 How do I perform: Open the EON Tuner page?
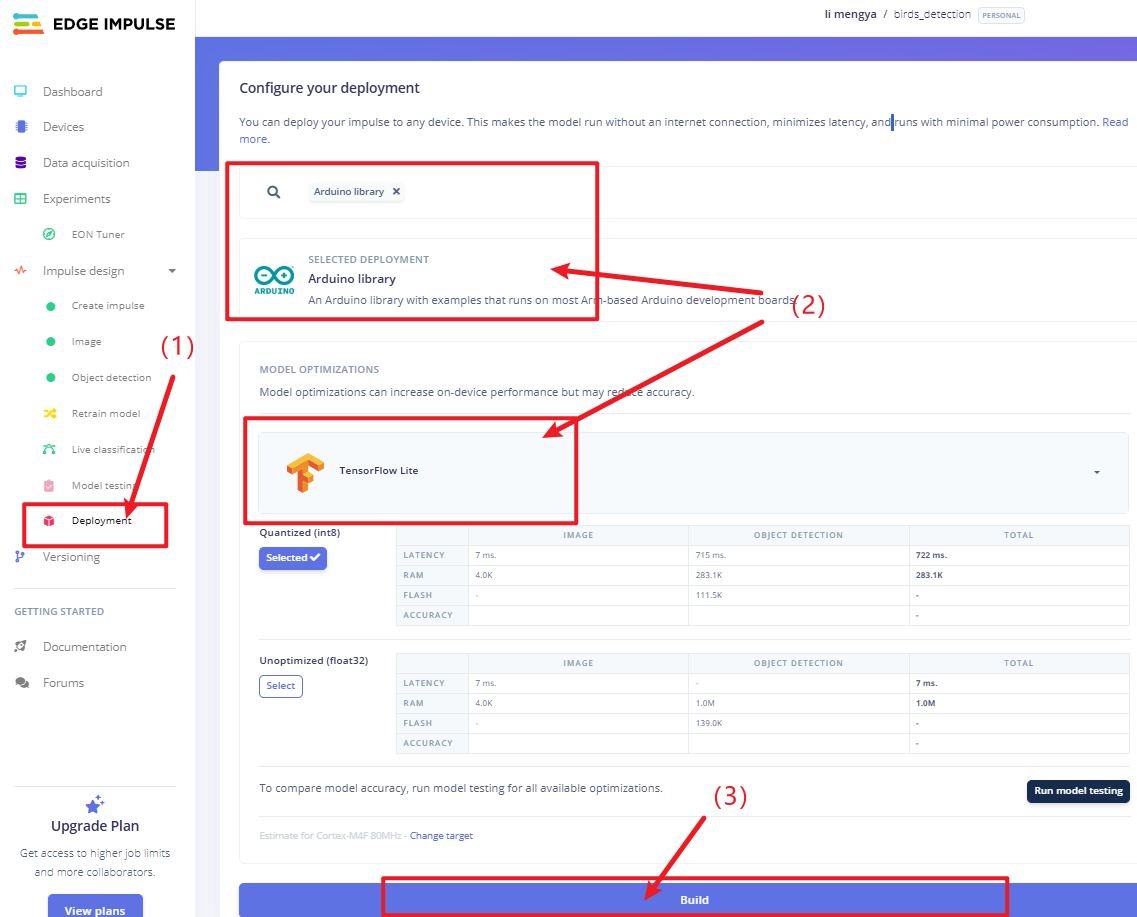click(x=98, y=234)
